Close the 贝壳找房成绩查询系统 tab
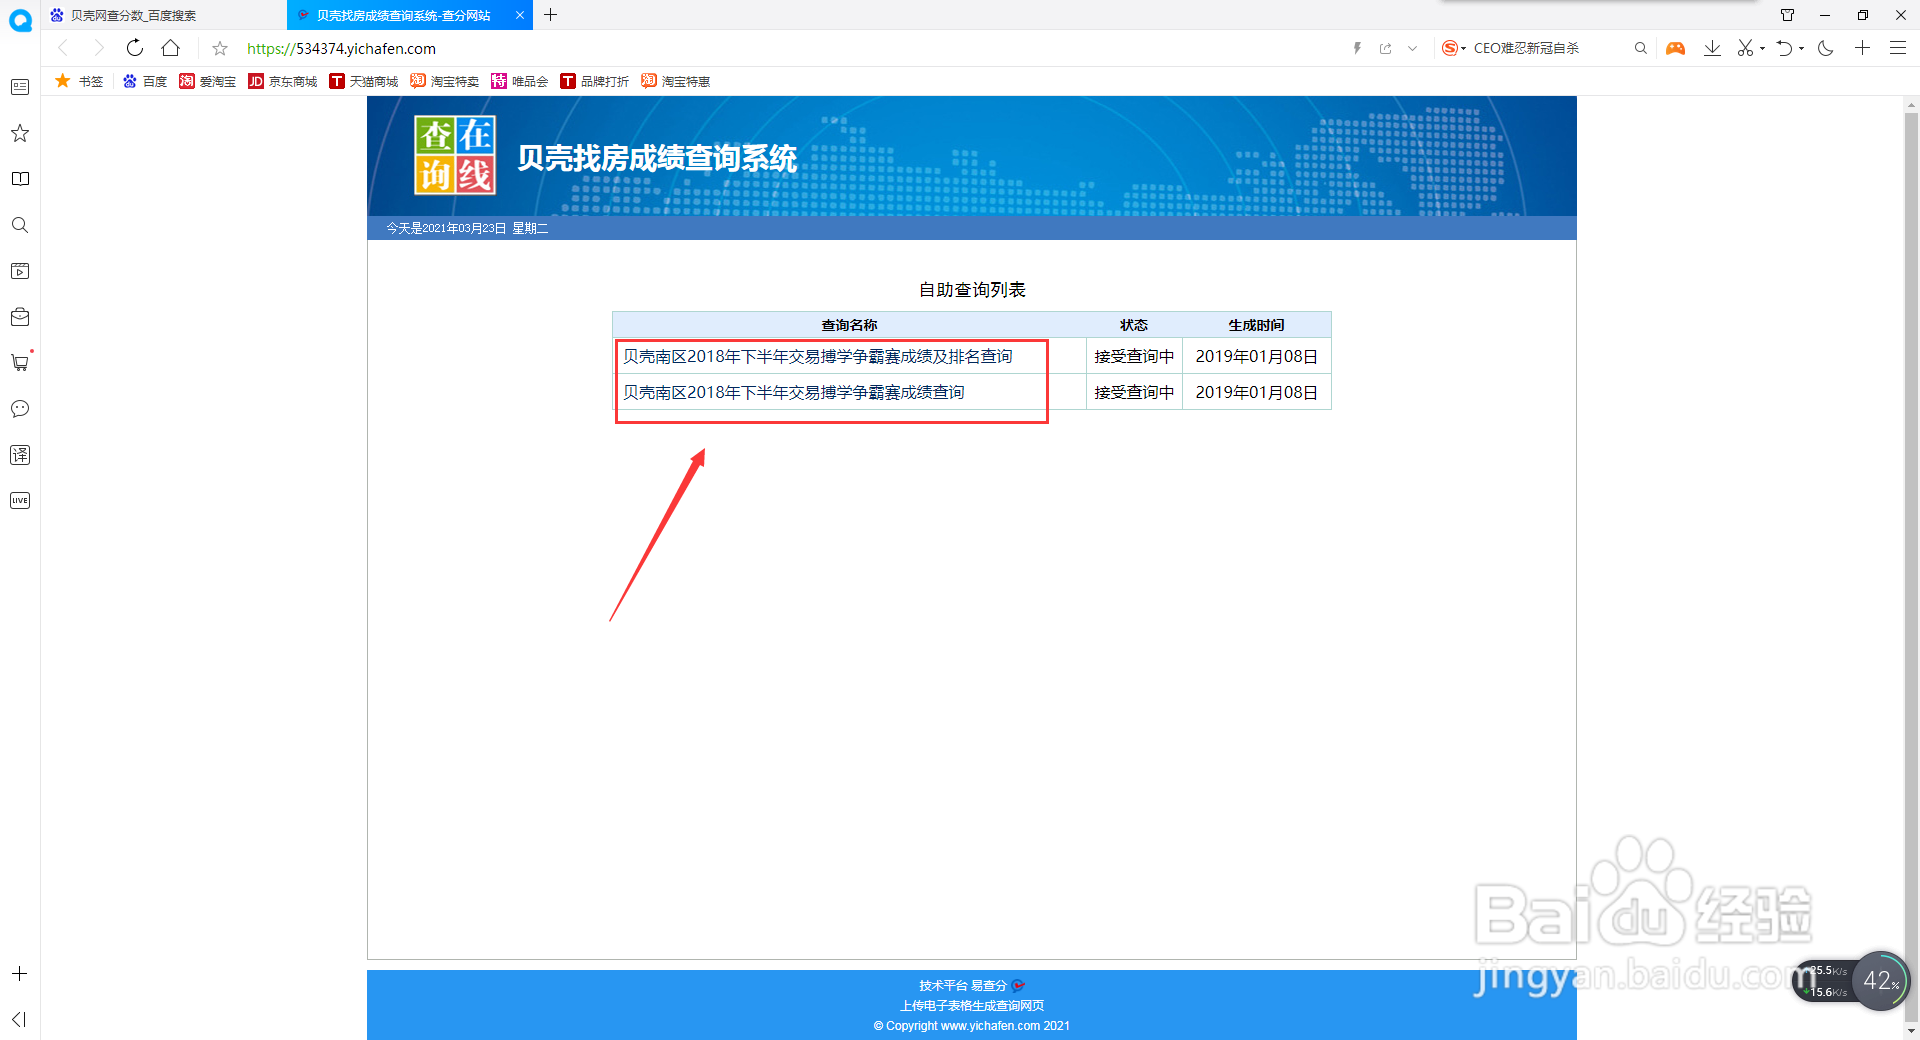Viewport: 1920px width, 1040px height. (520, 15)
